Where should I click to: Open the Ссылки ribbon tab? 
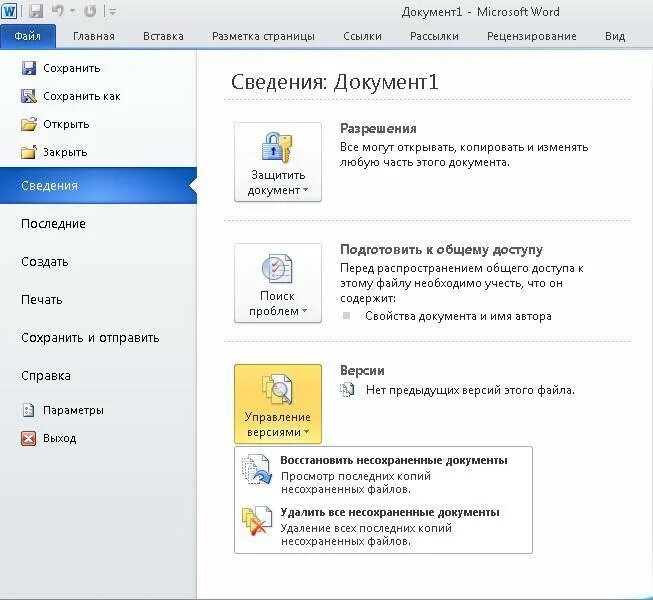tap(362, 36)
